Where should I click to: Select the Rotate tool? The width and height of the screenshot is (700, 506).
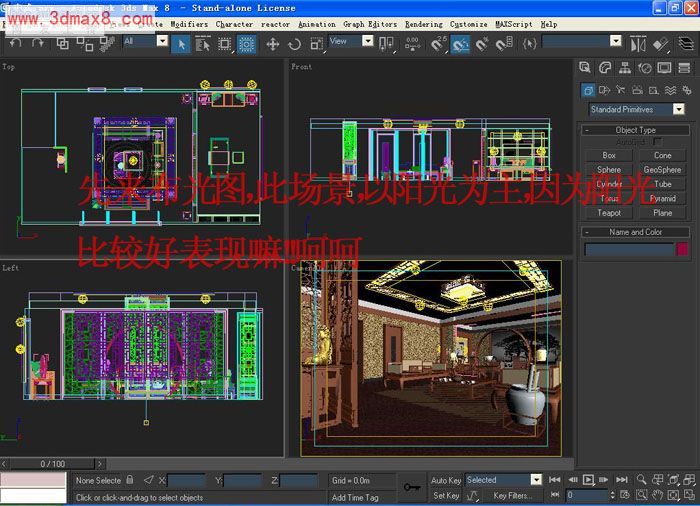(294, 44)
